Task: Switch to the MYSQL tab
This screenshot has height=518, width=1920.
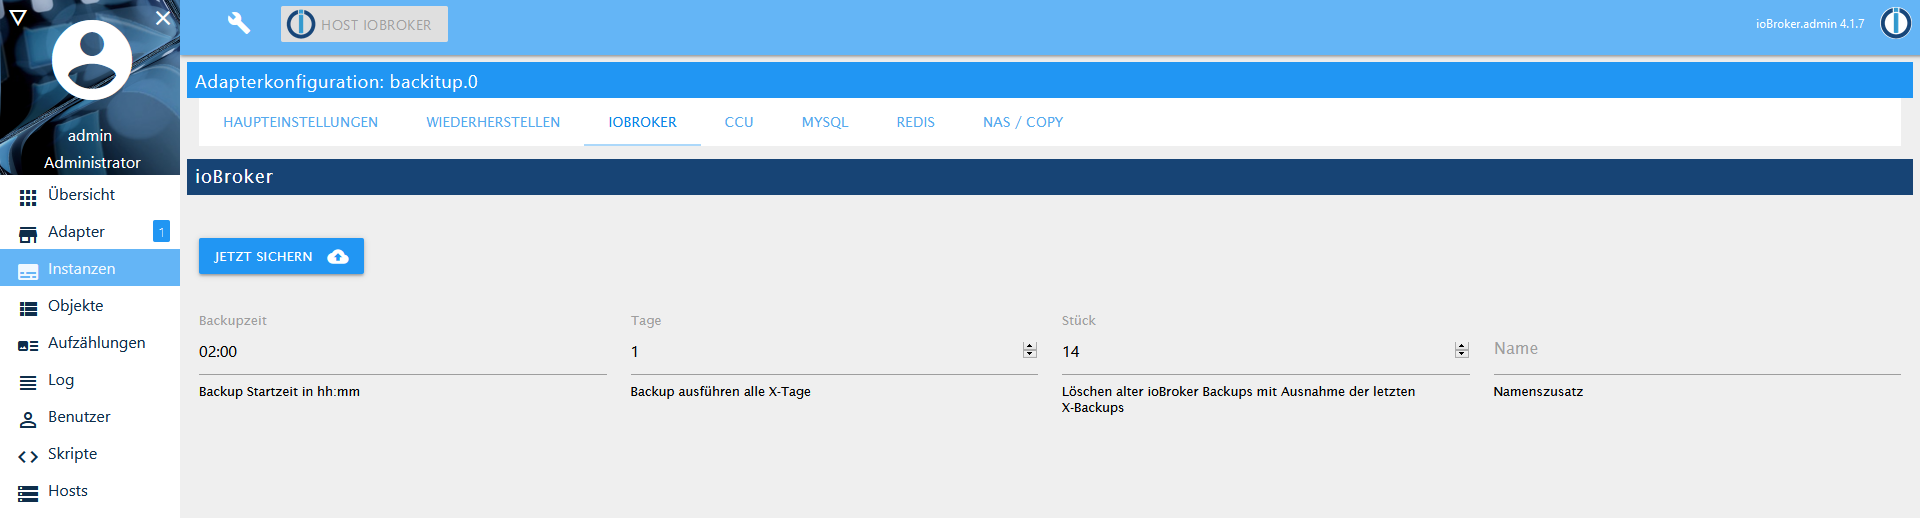Action: [825, 122]
